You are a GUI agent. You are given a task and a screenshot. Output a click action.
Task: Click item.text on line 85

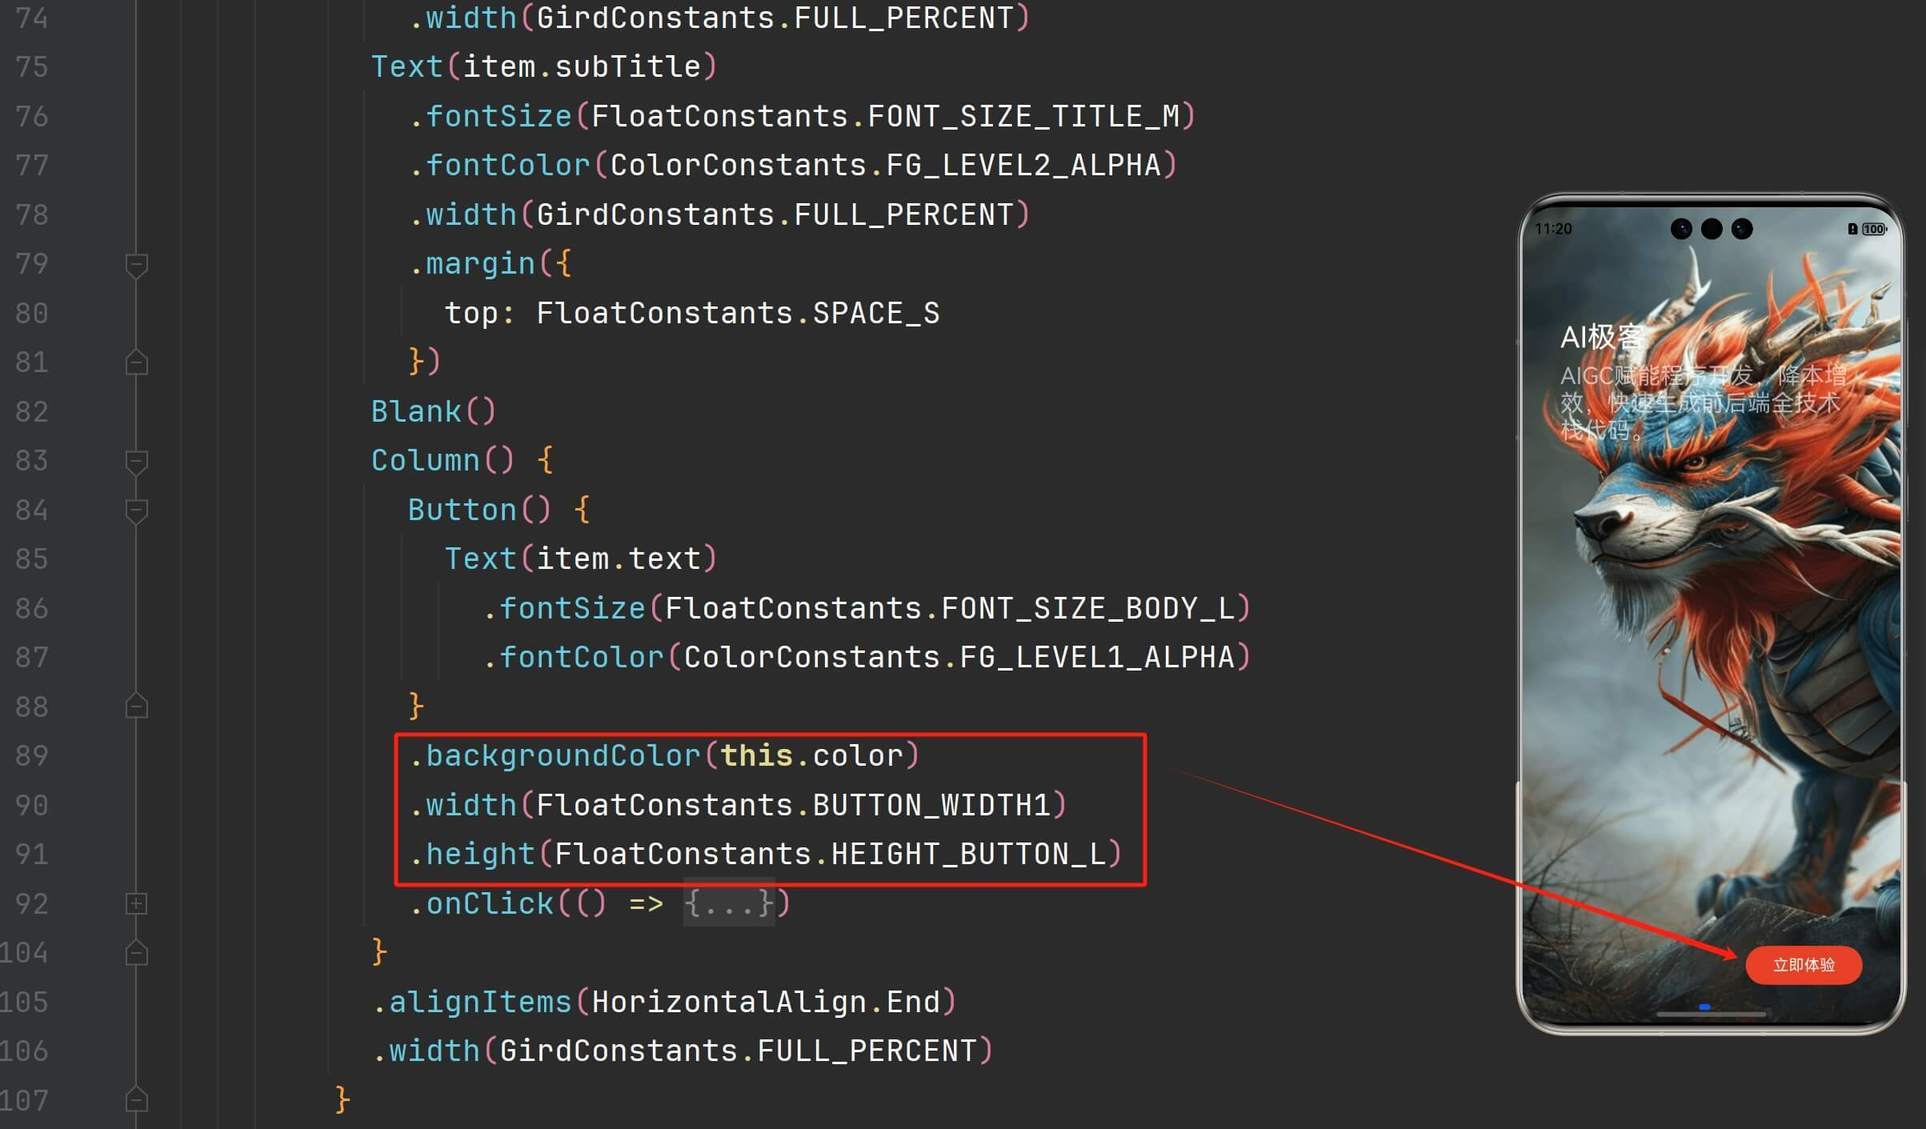619,559
